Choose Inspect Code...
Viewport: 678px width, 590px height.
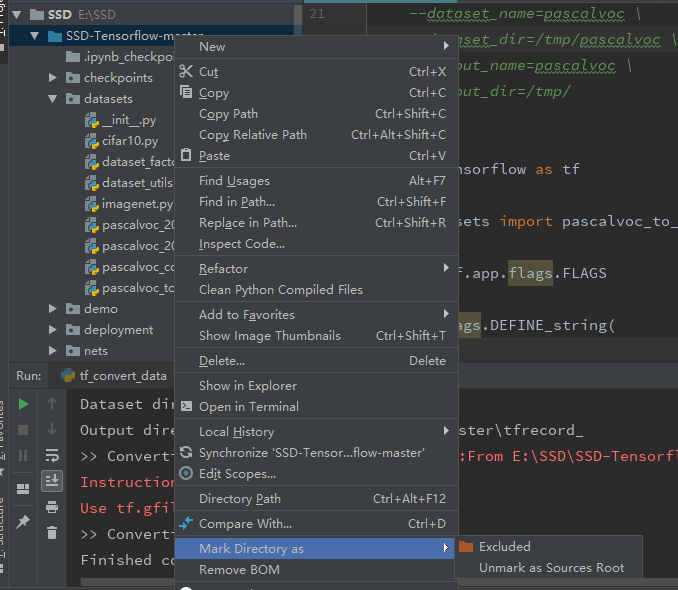tap(316, 244)
